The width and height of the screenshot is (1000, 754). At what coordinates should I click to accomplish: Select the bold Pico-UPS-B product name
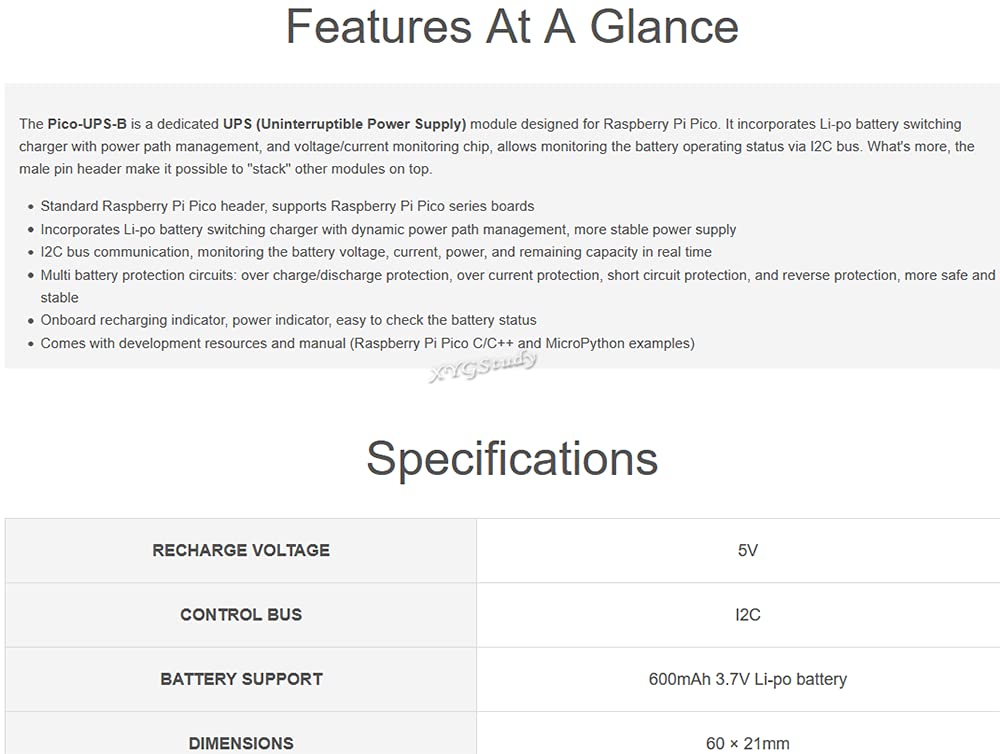87,124
